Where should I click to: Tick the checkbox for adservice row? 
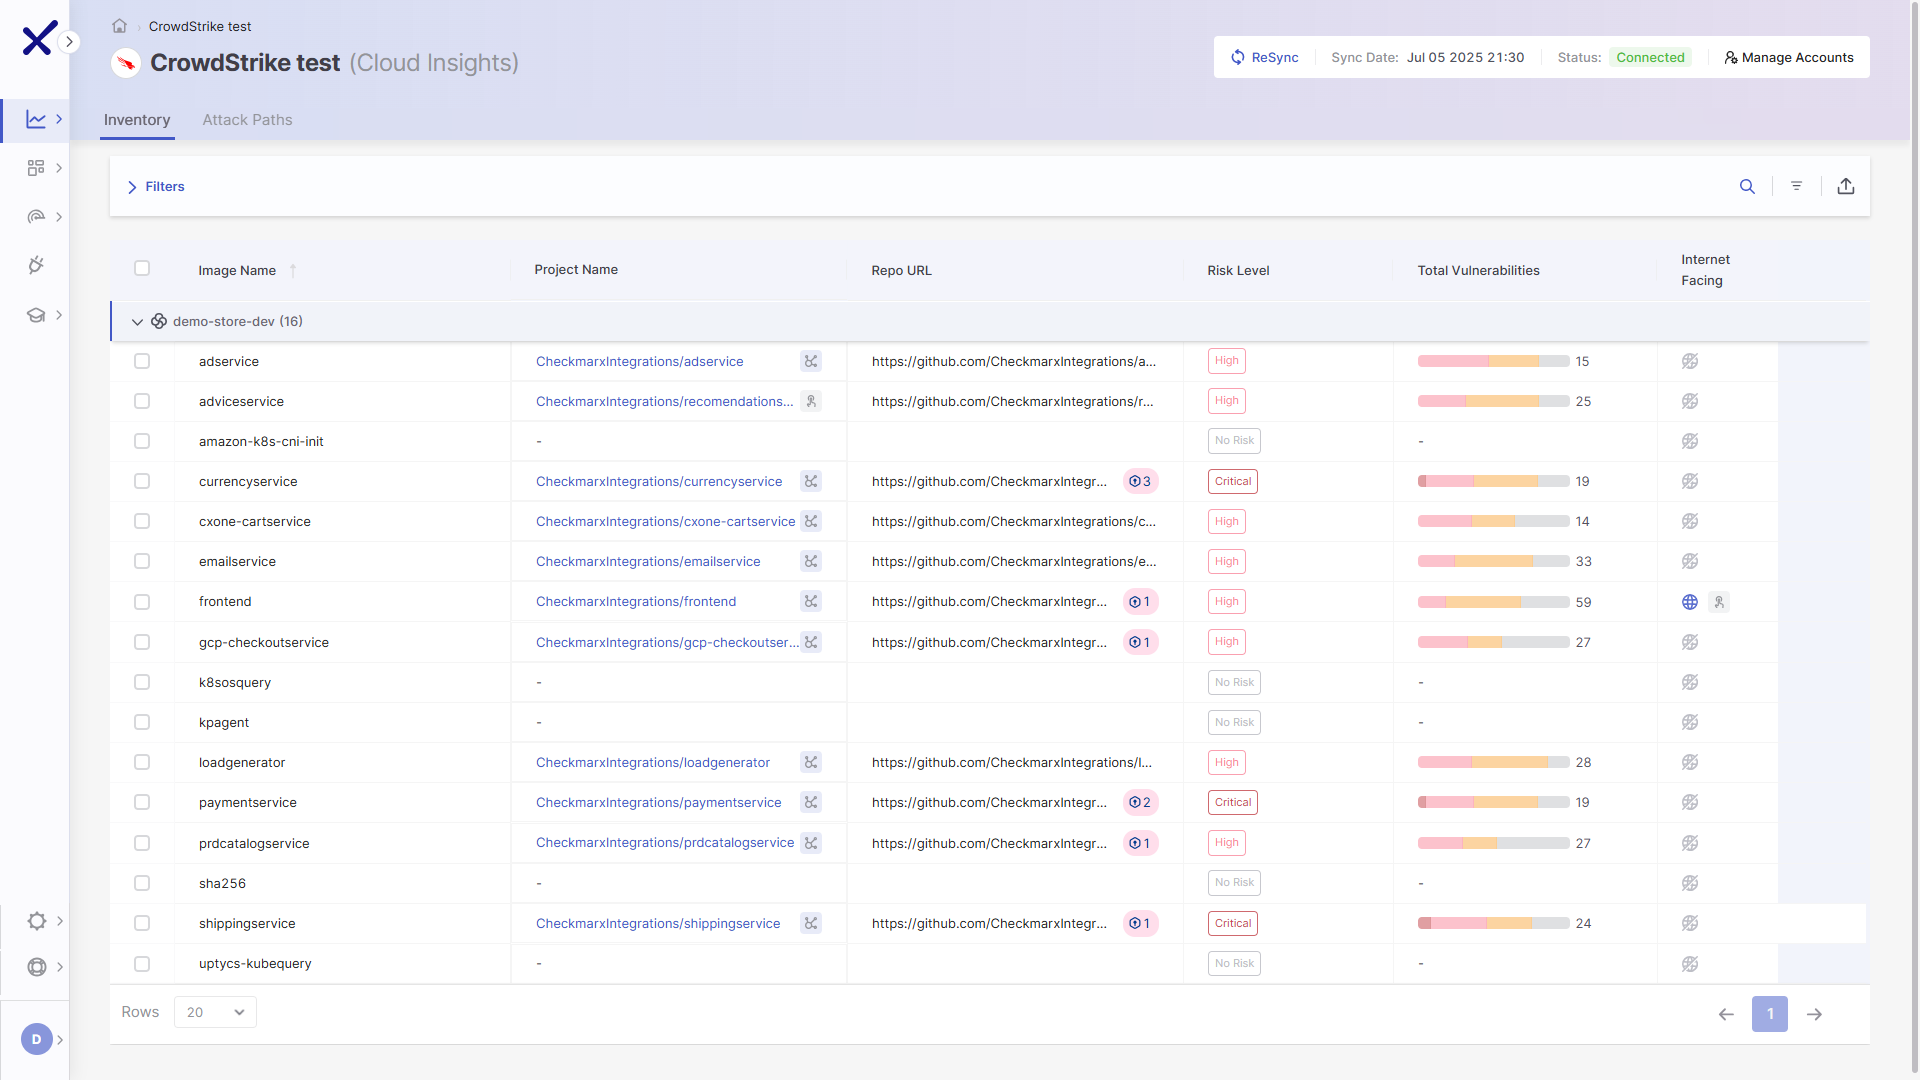[x=142, y=361]
